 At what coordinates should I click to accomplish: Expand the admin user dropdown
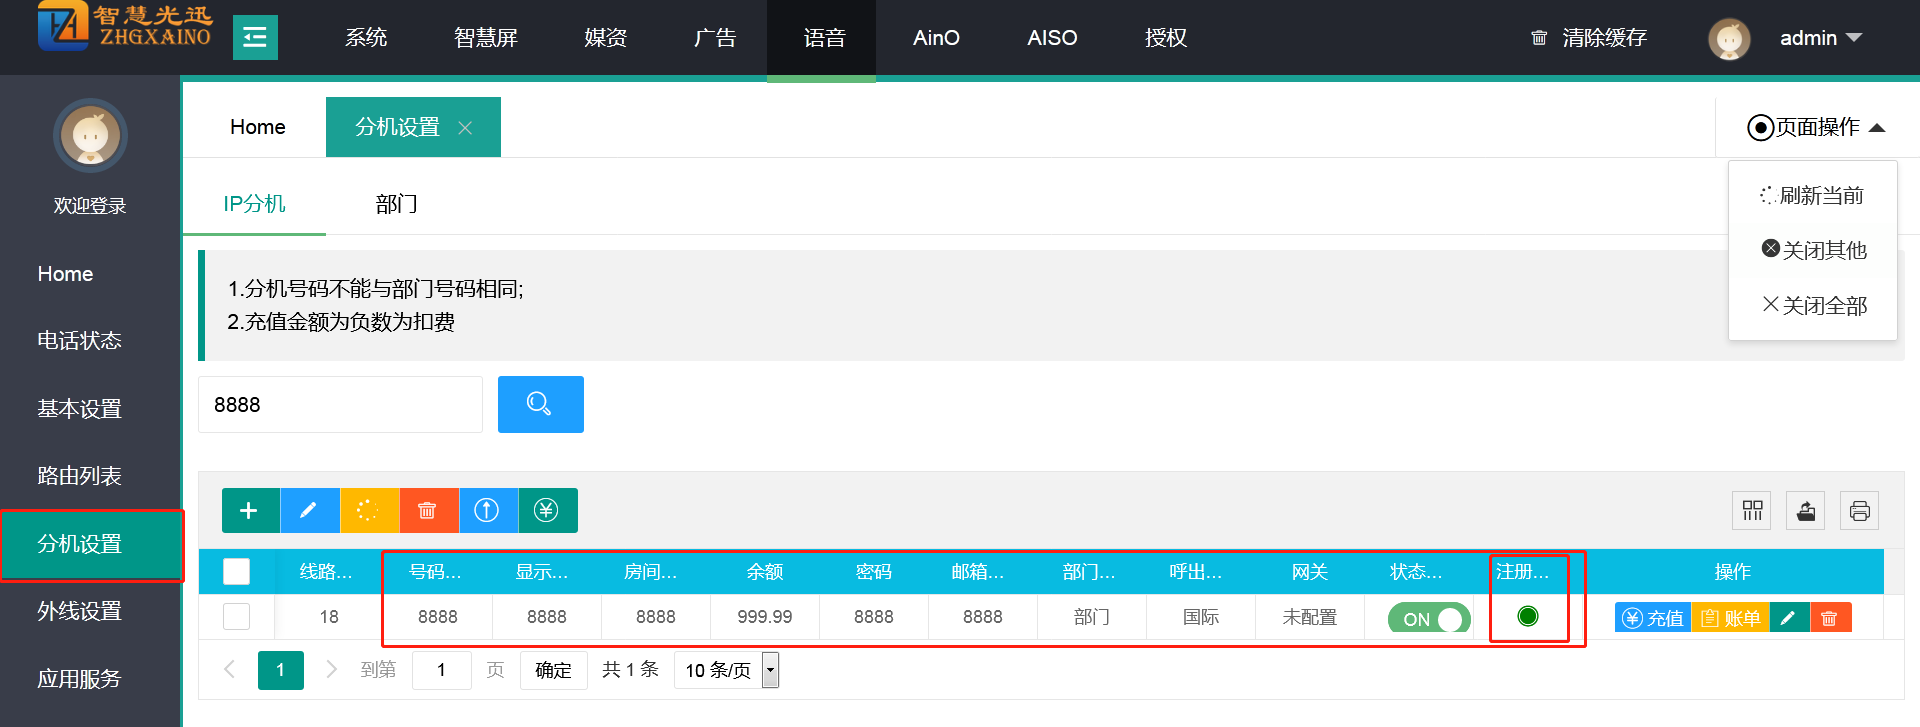pyautogui.click(x=1820, y=38)
